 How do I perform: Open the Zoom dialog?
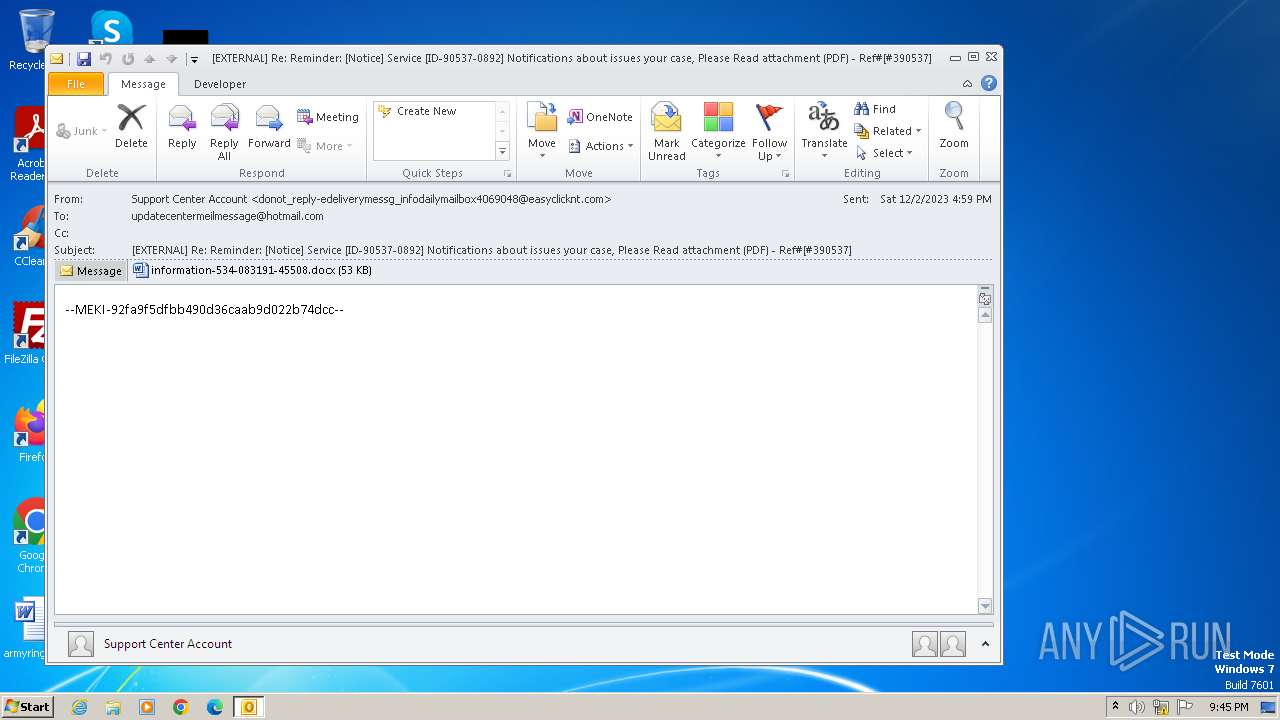tap(954, 127)
